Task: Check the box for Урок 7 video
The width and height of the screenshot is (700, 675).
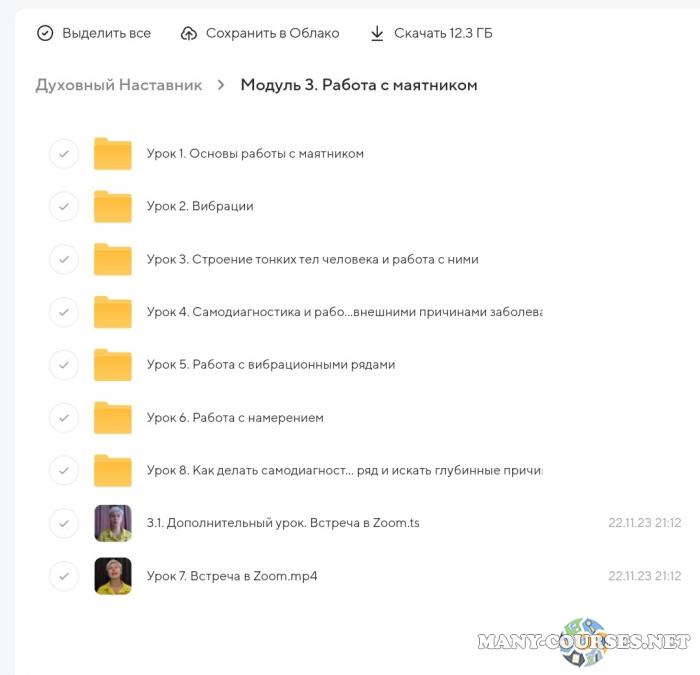Action: tap(64, 576)
